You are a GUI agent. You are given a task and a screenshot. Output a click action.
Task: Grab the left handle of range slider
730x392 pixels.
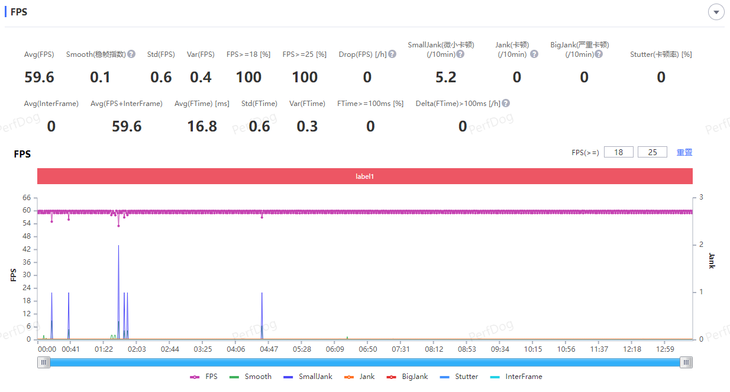(43, 362)
